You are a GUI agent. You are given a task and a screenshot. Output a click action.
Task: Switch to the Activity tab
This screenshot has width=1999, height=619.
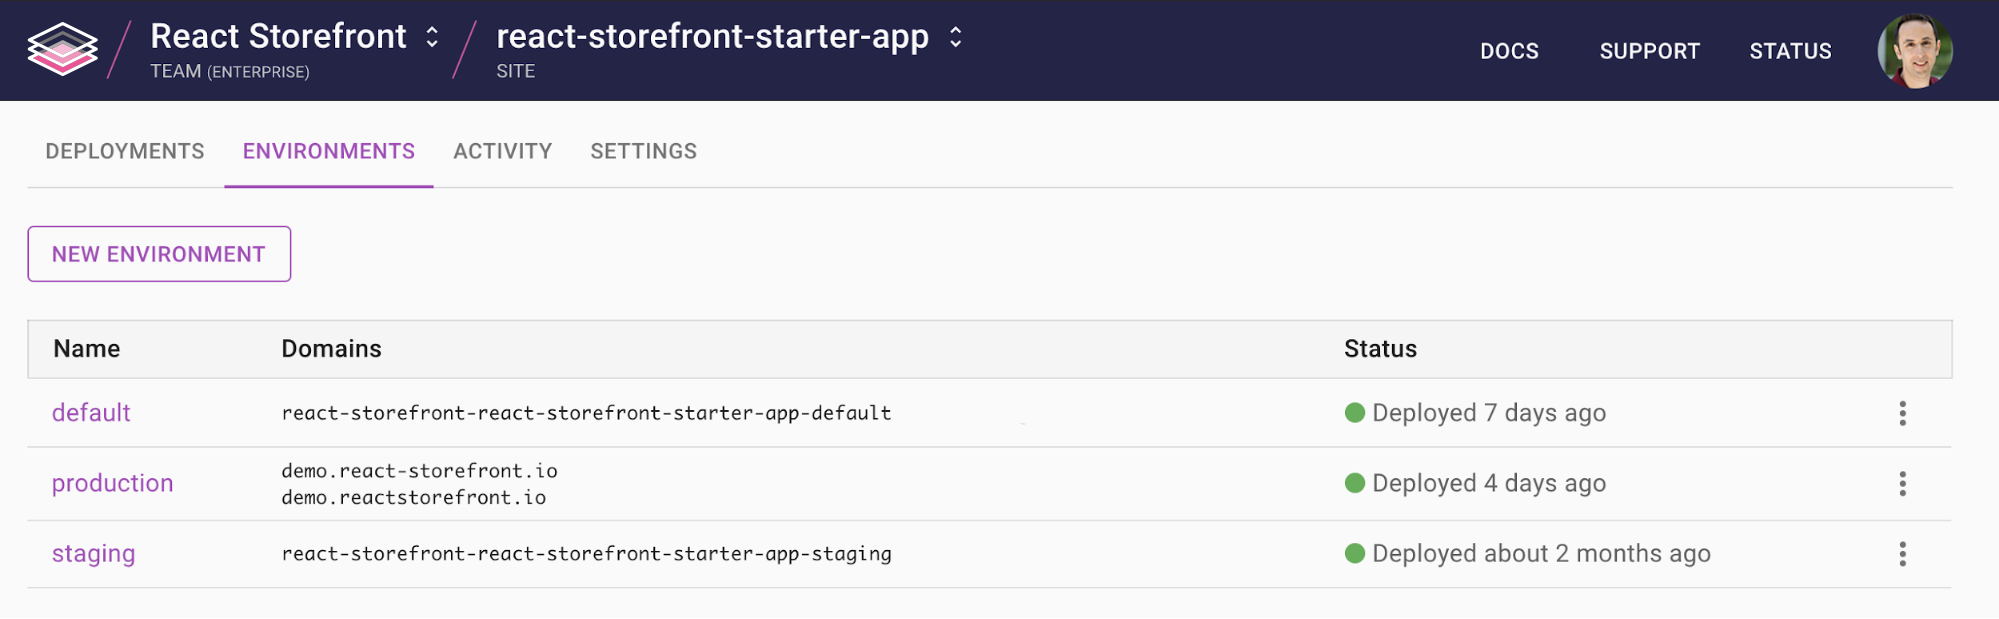click(x=502, y=151)
